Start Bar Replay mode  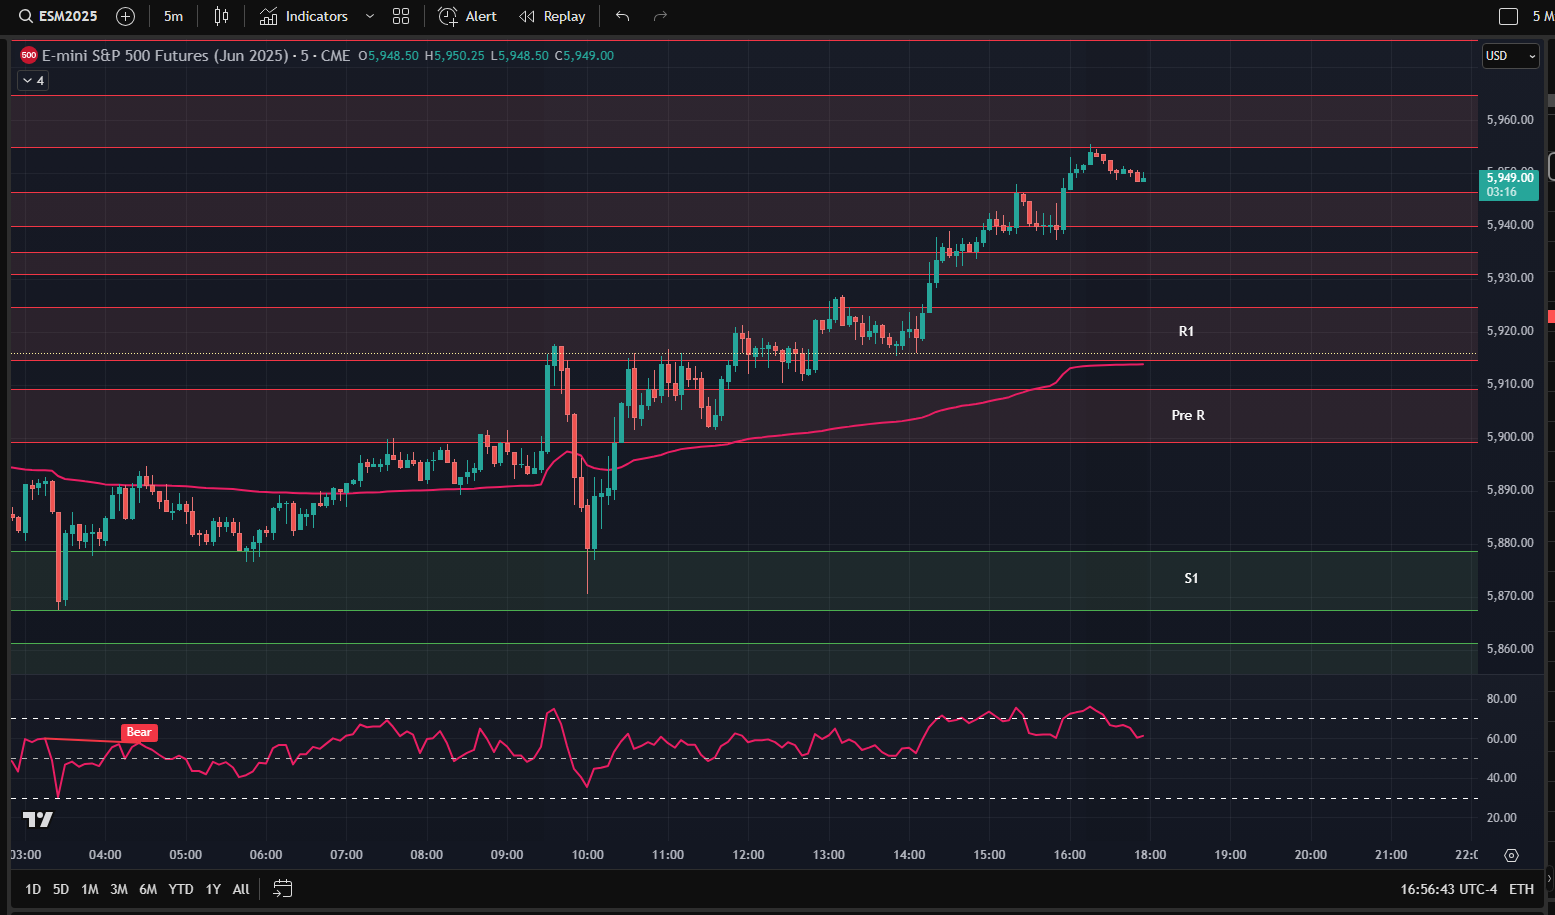552,16
